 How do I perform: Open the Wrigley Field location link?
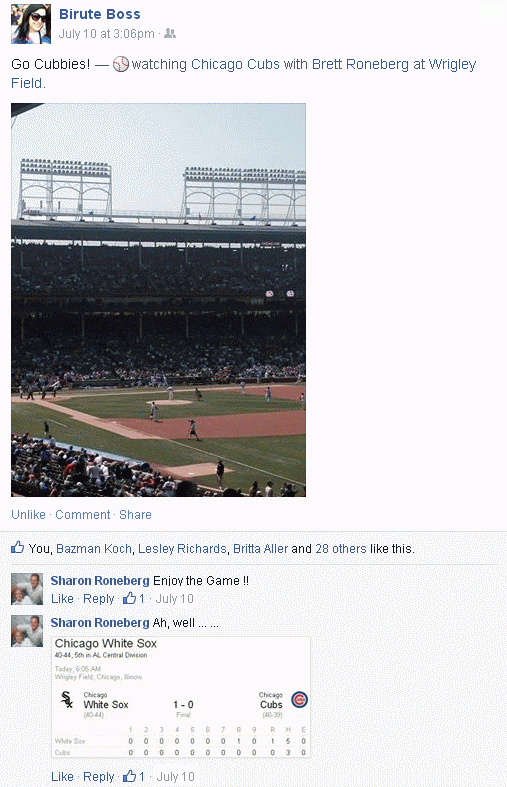click(243, 73)
